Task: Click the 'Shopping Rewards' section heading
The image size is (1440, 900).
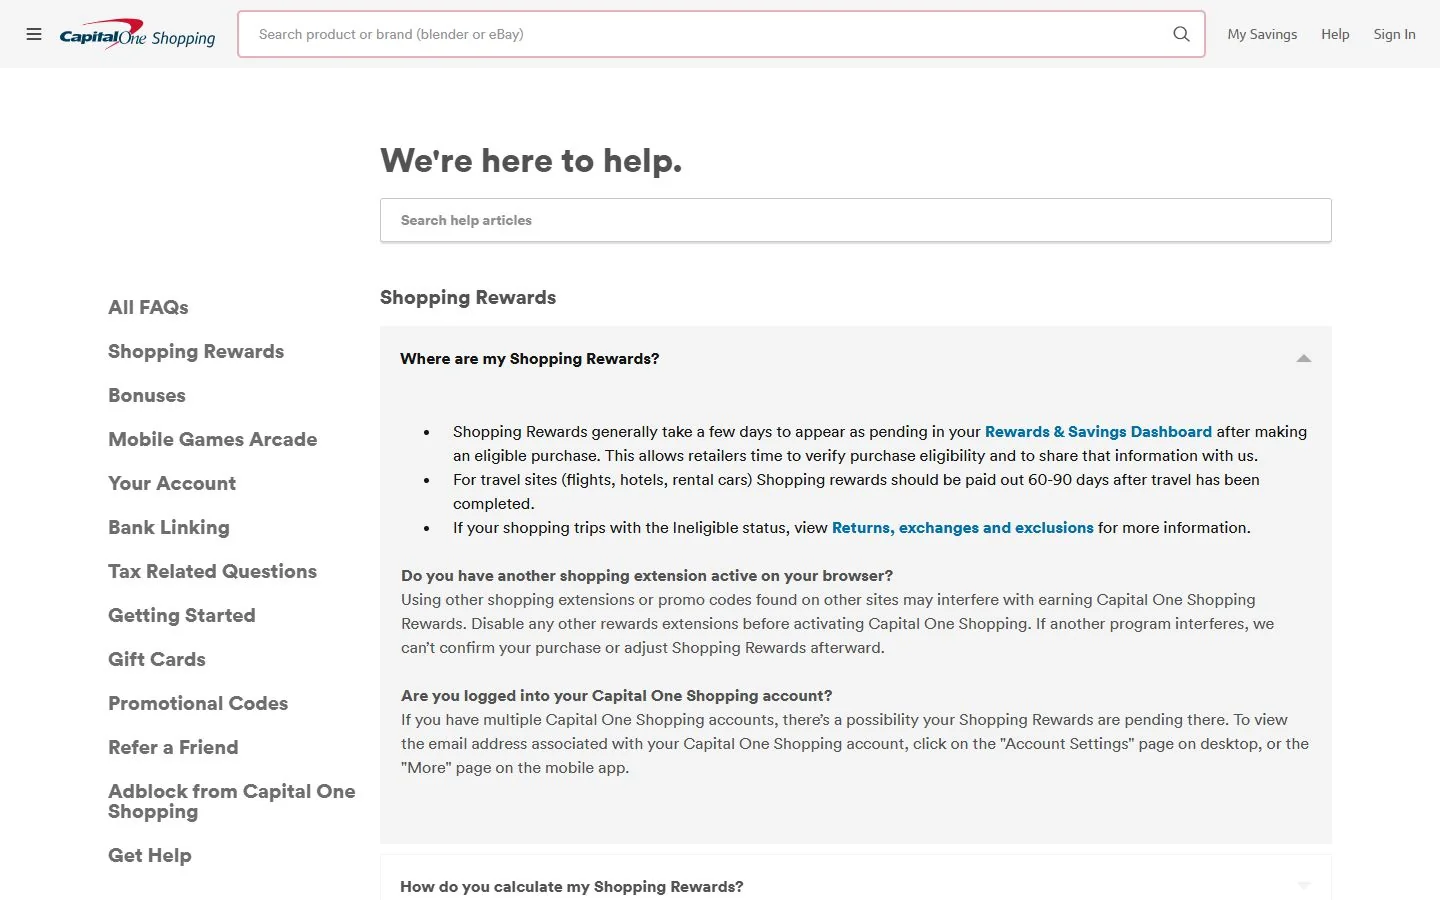Action: pyautogui.click(x=468, y=297)
